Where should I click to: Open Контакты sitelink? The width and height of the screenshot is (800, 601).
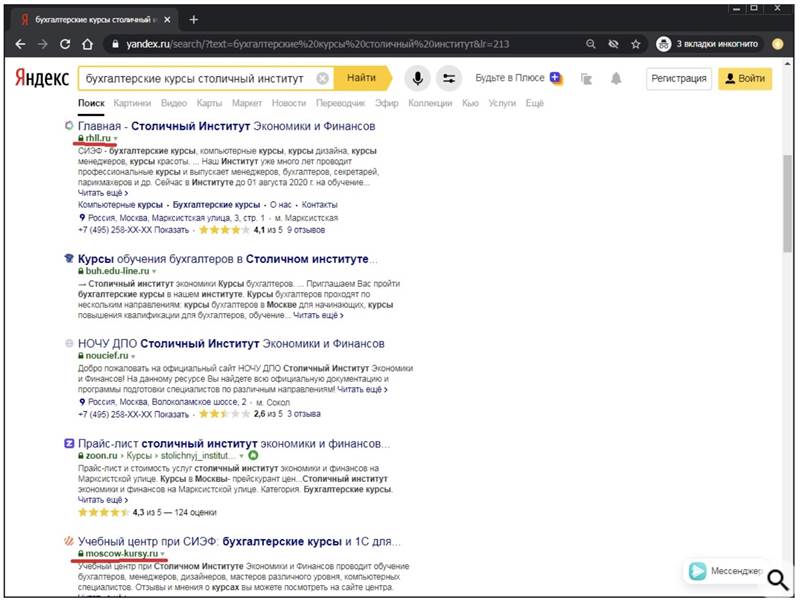(x=319, y=205)
